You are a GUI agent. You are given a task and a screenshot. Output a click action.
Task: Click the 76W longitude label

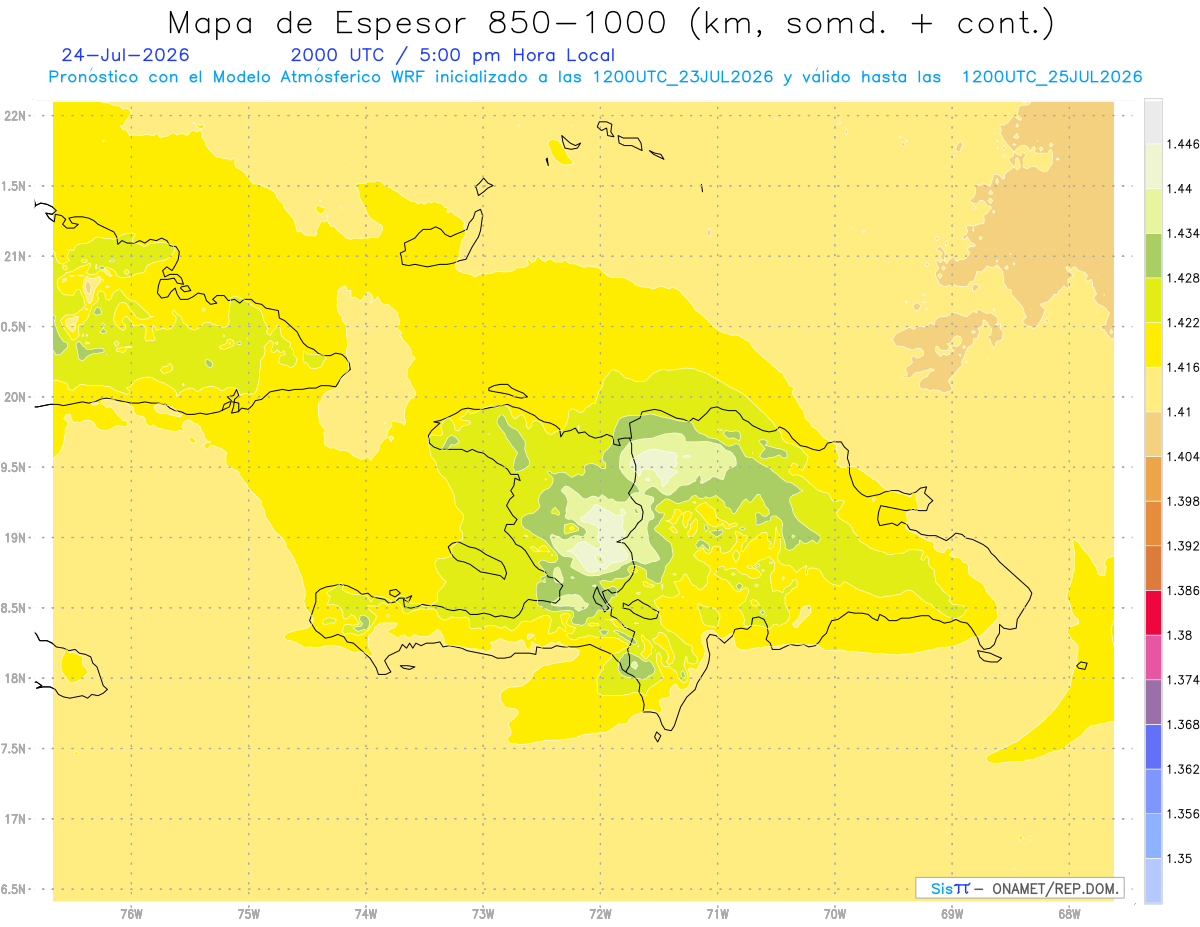pyautogui.click(x=131, y=913)
